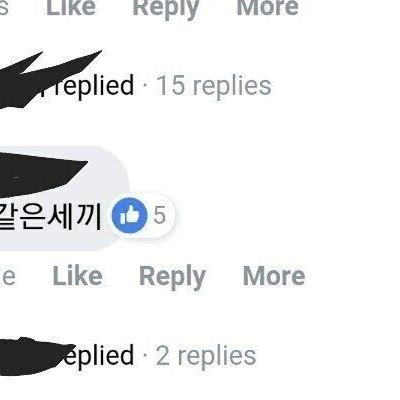Click Like in the top action row
The image size is (400, 400).
(71, 7)
